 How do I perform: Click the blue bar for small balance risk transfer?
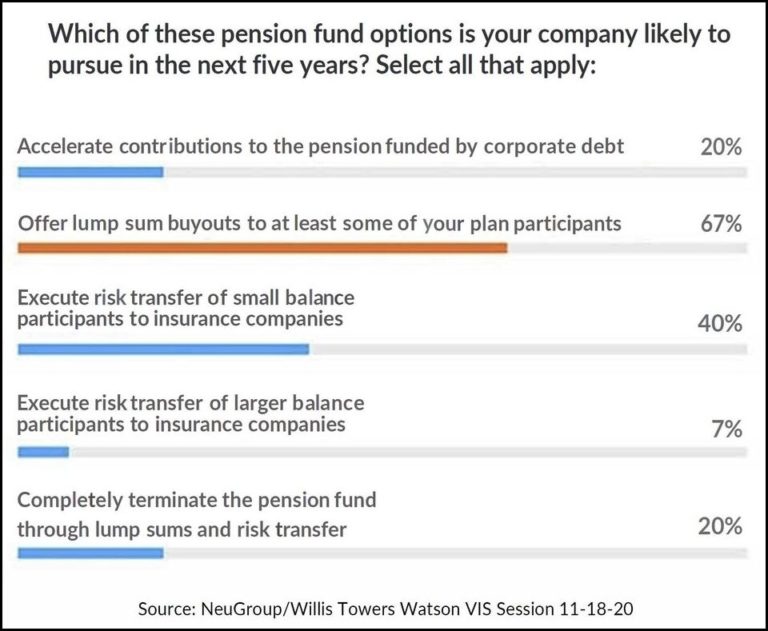pyautogui.click(x=163, y=349)
